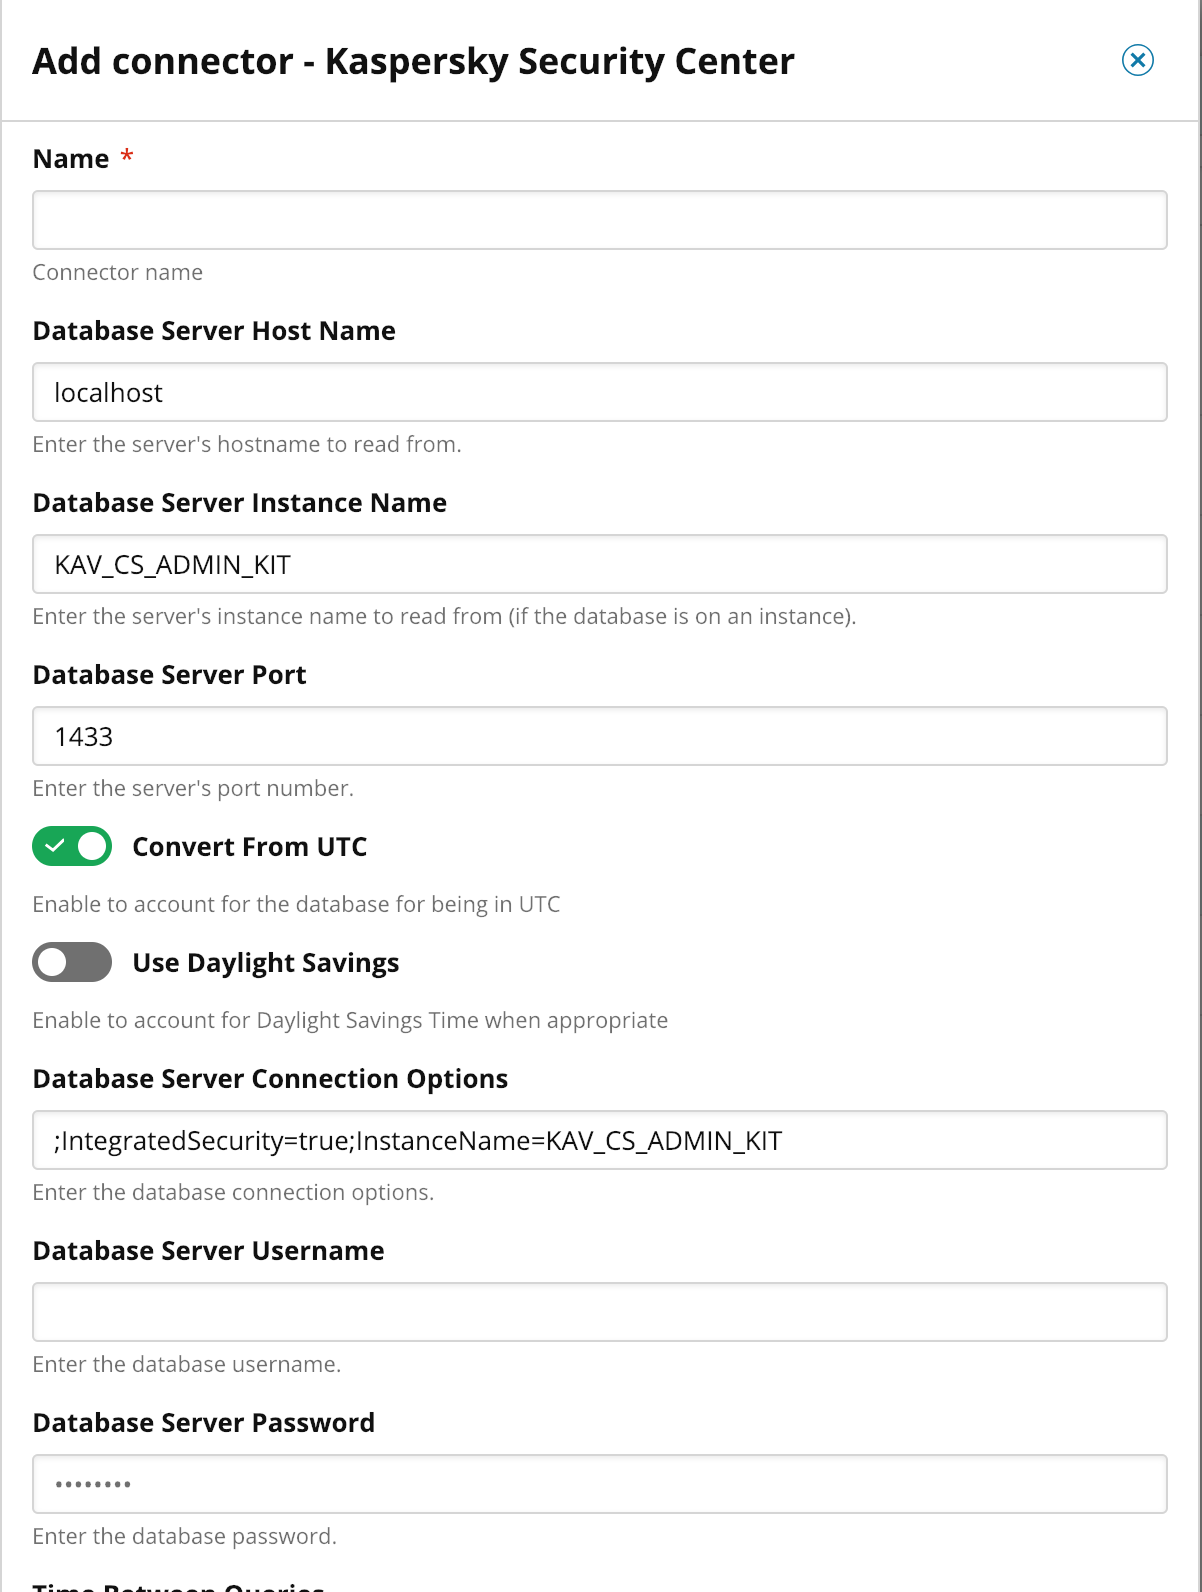Click the Use Daylight Savings label text
The image size is (1202, 1592).
[x=266, y=963]
